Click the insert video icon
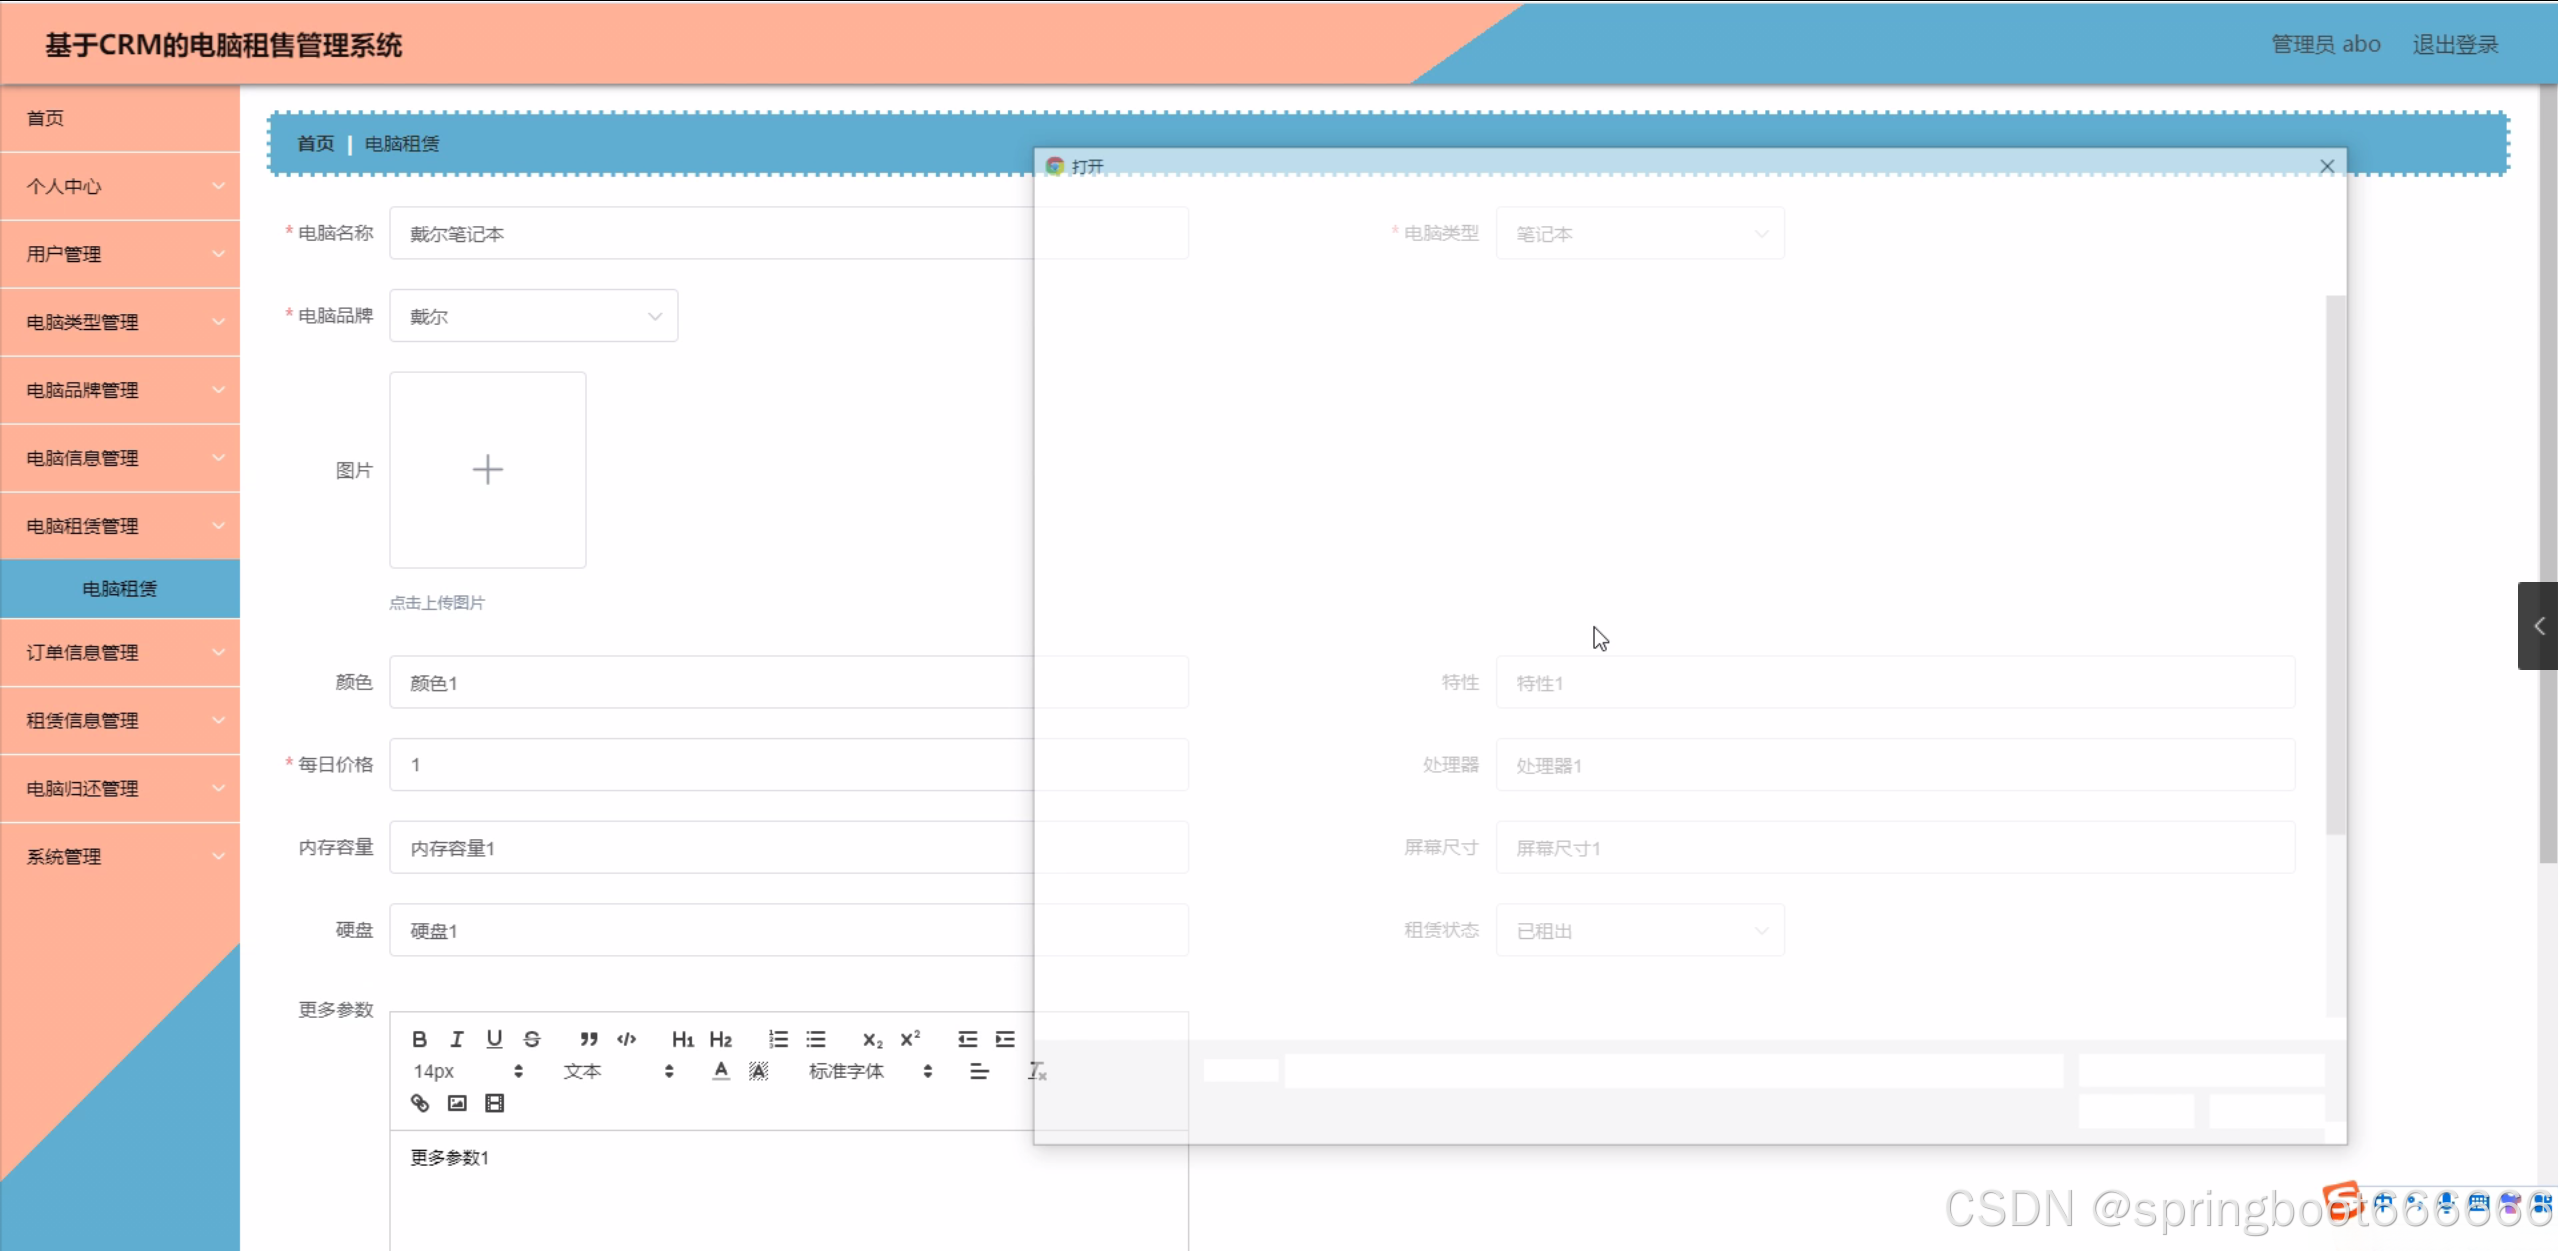2558x1251 pixels. pos(494,1103)
